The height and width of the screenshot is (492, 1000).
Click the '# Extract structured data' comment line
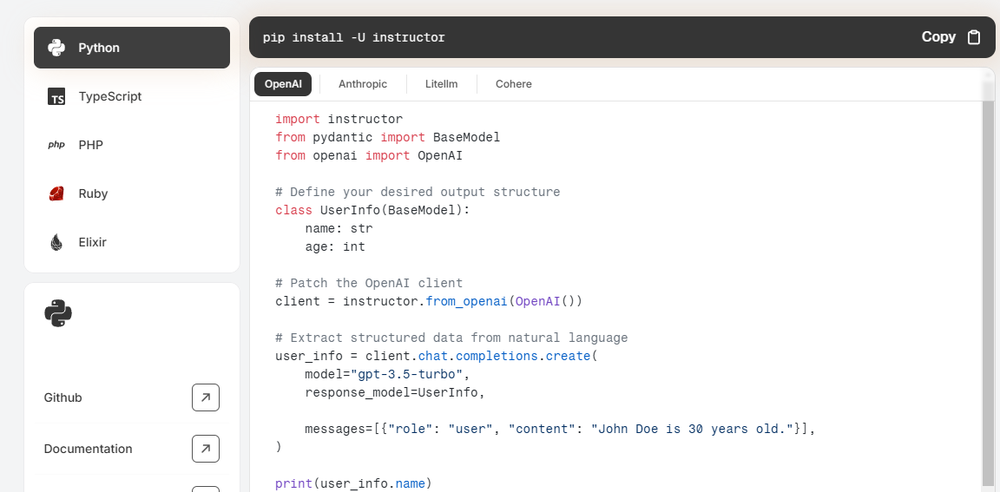(x=452, y=338)
